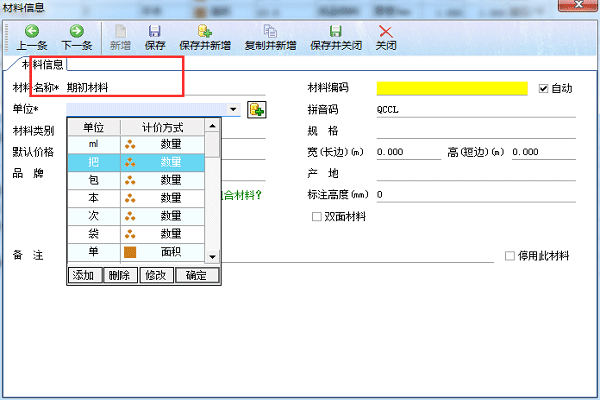This screenshot has height=400, width=600.
Task: Click the yellow 材料编码 code field
Action: (x=452, y=88)
